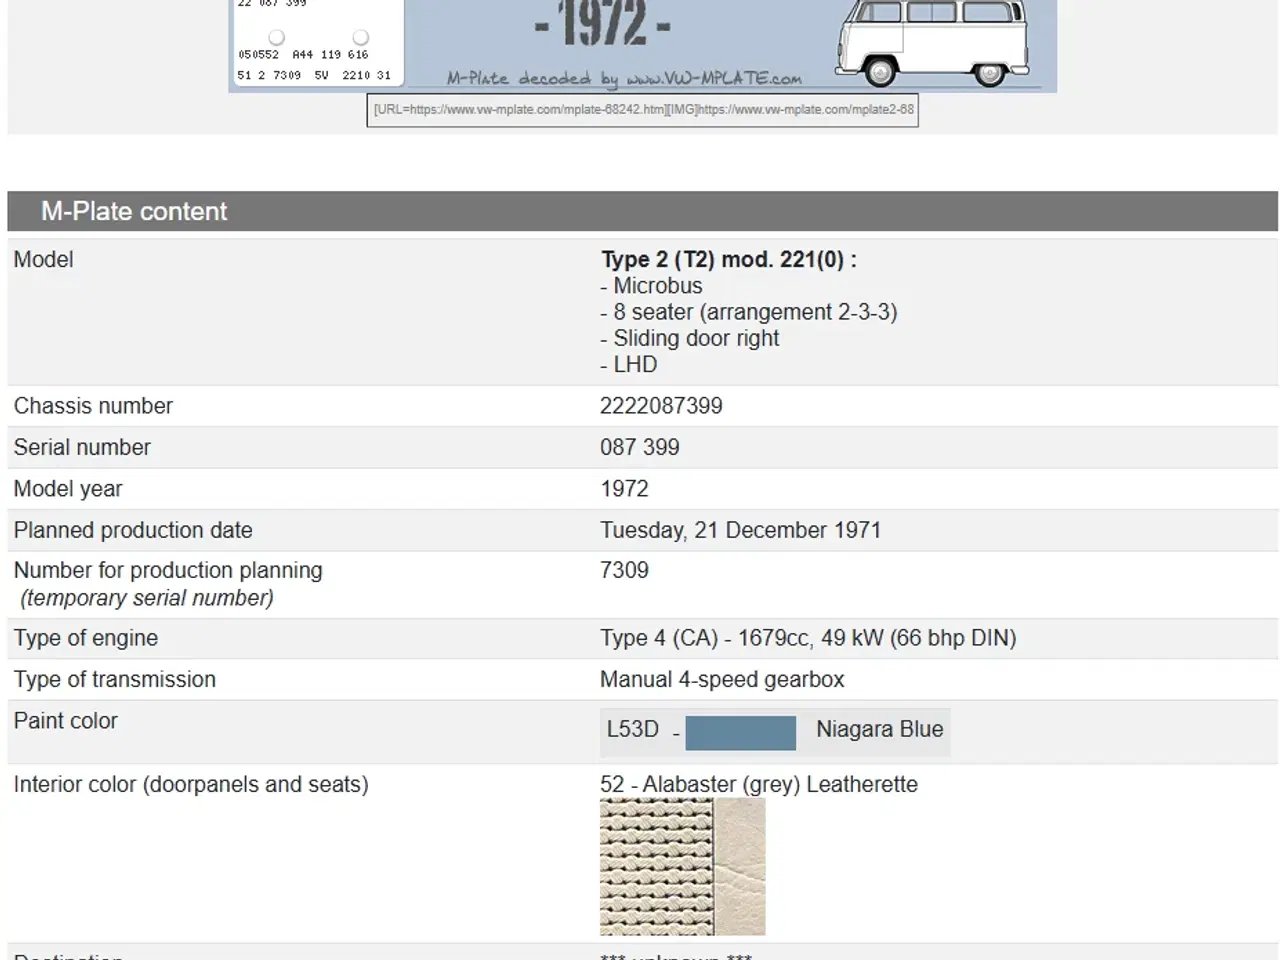The width and height of the screenshot is (1280, 960).
Task: Click the code row "51 2 7309 5V 2210 31"
Action: (x=312, y=74)
